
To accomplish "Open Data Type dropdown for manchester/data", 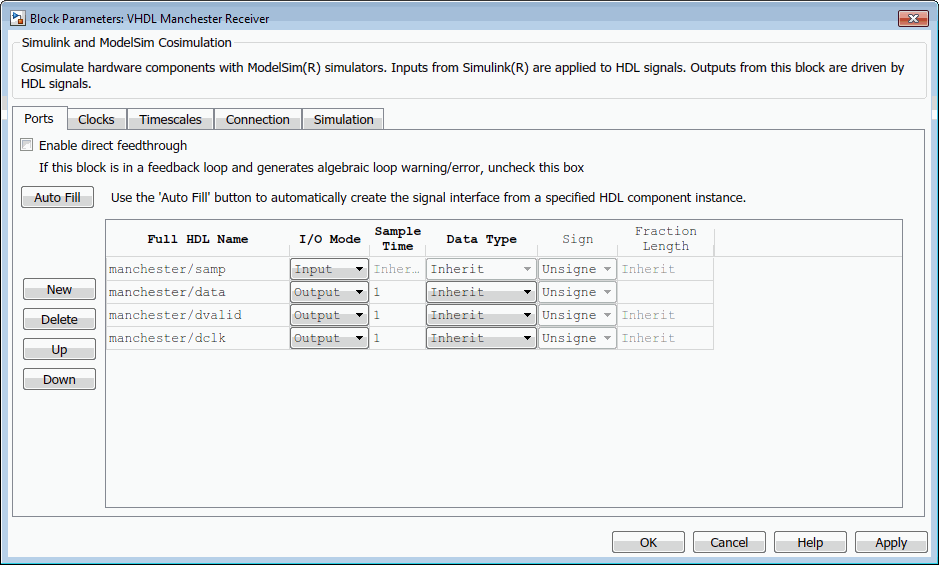I will [481, 292].
